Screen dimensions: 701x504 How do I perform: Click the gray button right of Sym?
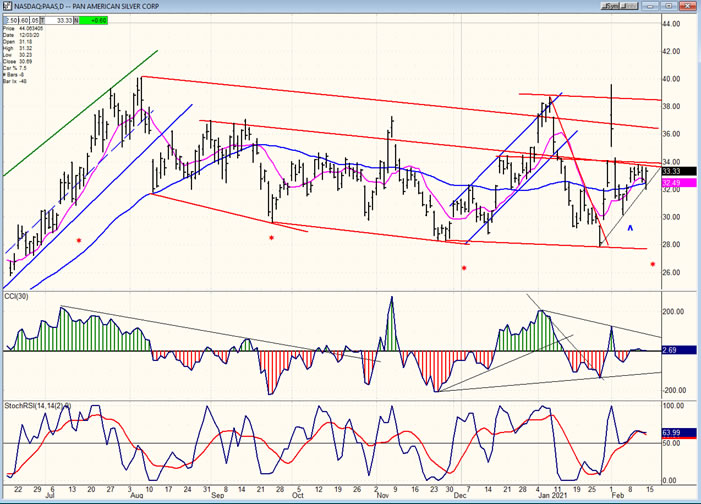click(x=629, y=6)
